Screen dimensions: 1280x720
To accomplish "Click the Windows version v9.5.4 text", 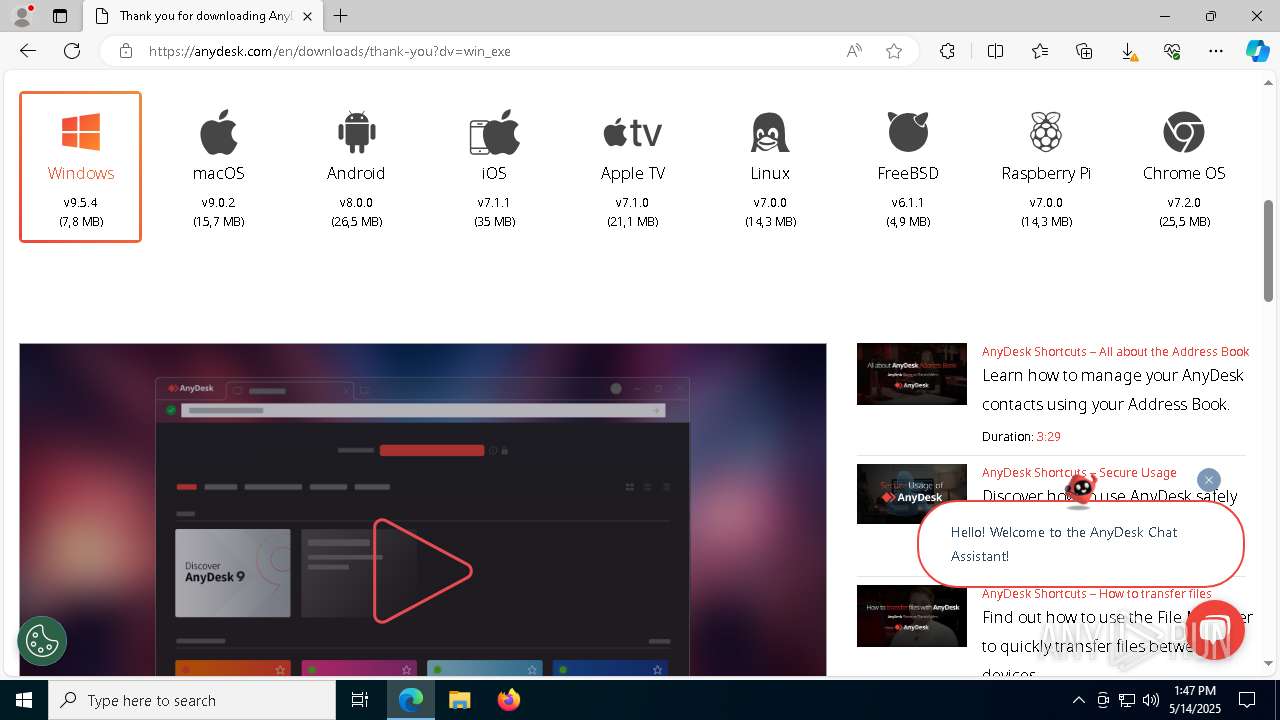I will point(80,203).
